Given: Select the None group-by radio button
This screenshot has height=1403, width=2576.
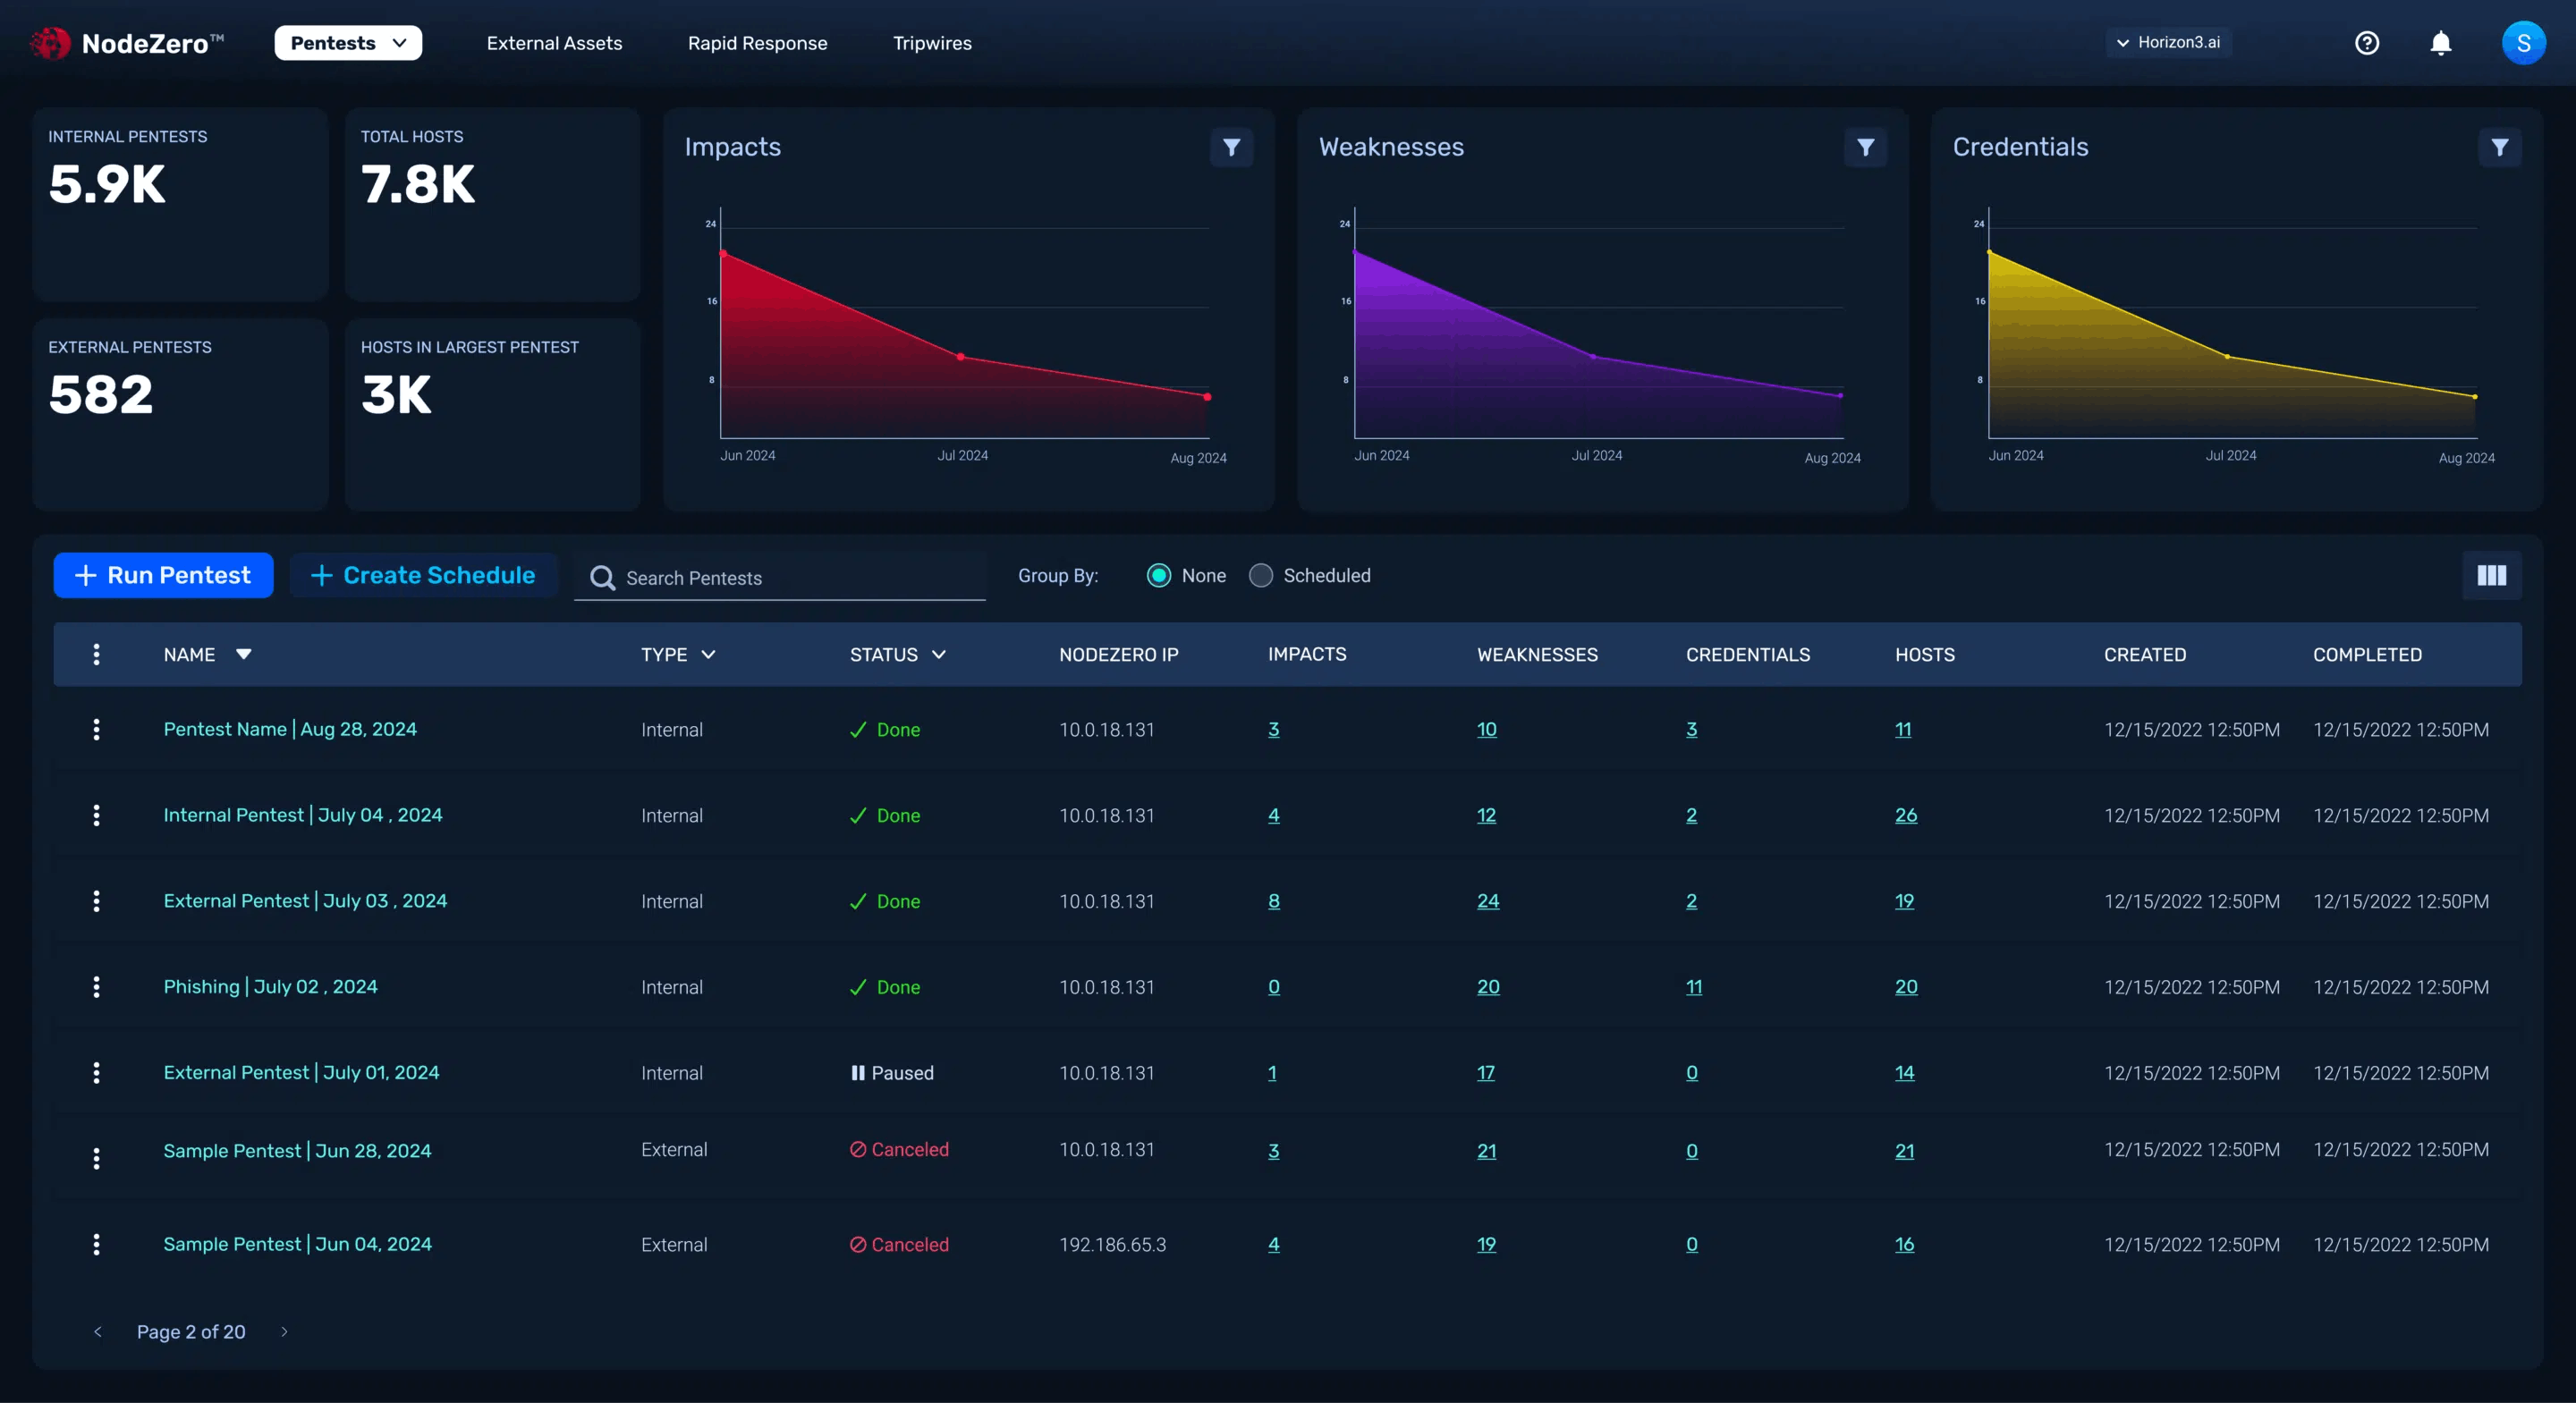Looking at the screenshot, I should pyautogui.click(x=1159, y=576).
